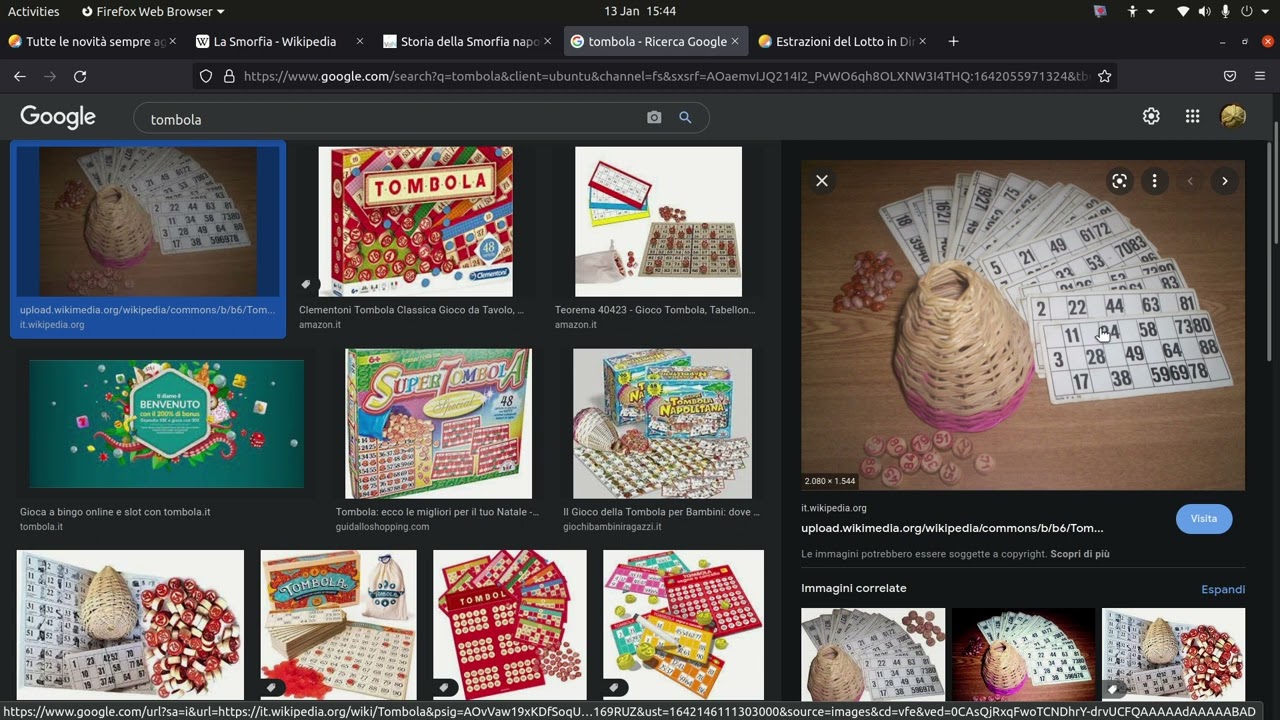Open the upload.wikimedia.org link in preview panel
The width and height of the screenshot is (1280, 720).
click(x=952, y=528)
